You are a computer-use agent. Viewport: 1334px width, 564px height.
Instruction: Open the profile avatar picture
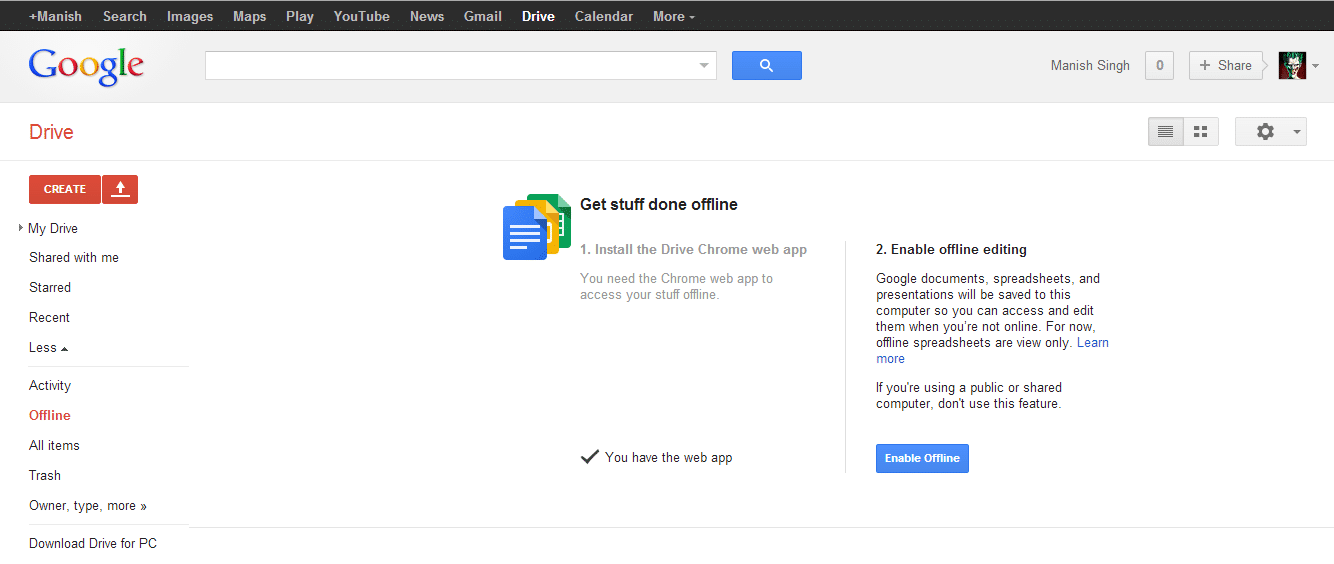click(x=1292, y=66)
